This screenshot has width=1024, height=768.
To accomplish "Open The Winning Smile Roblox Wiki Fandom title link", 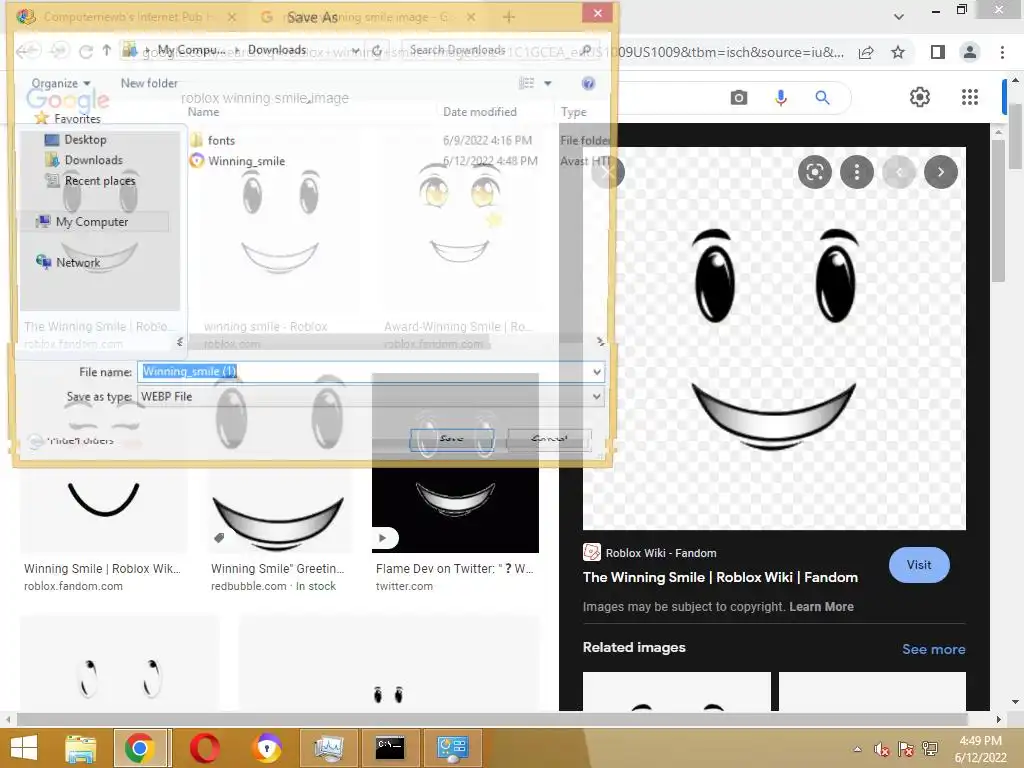I will pos(720,577).
